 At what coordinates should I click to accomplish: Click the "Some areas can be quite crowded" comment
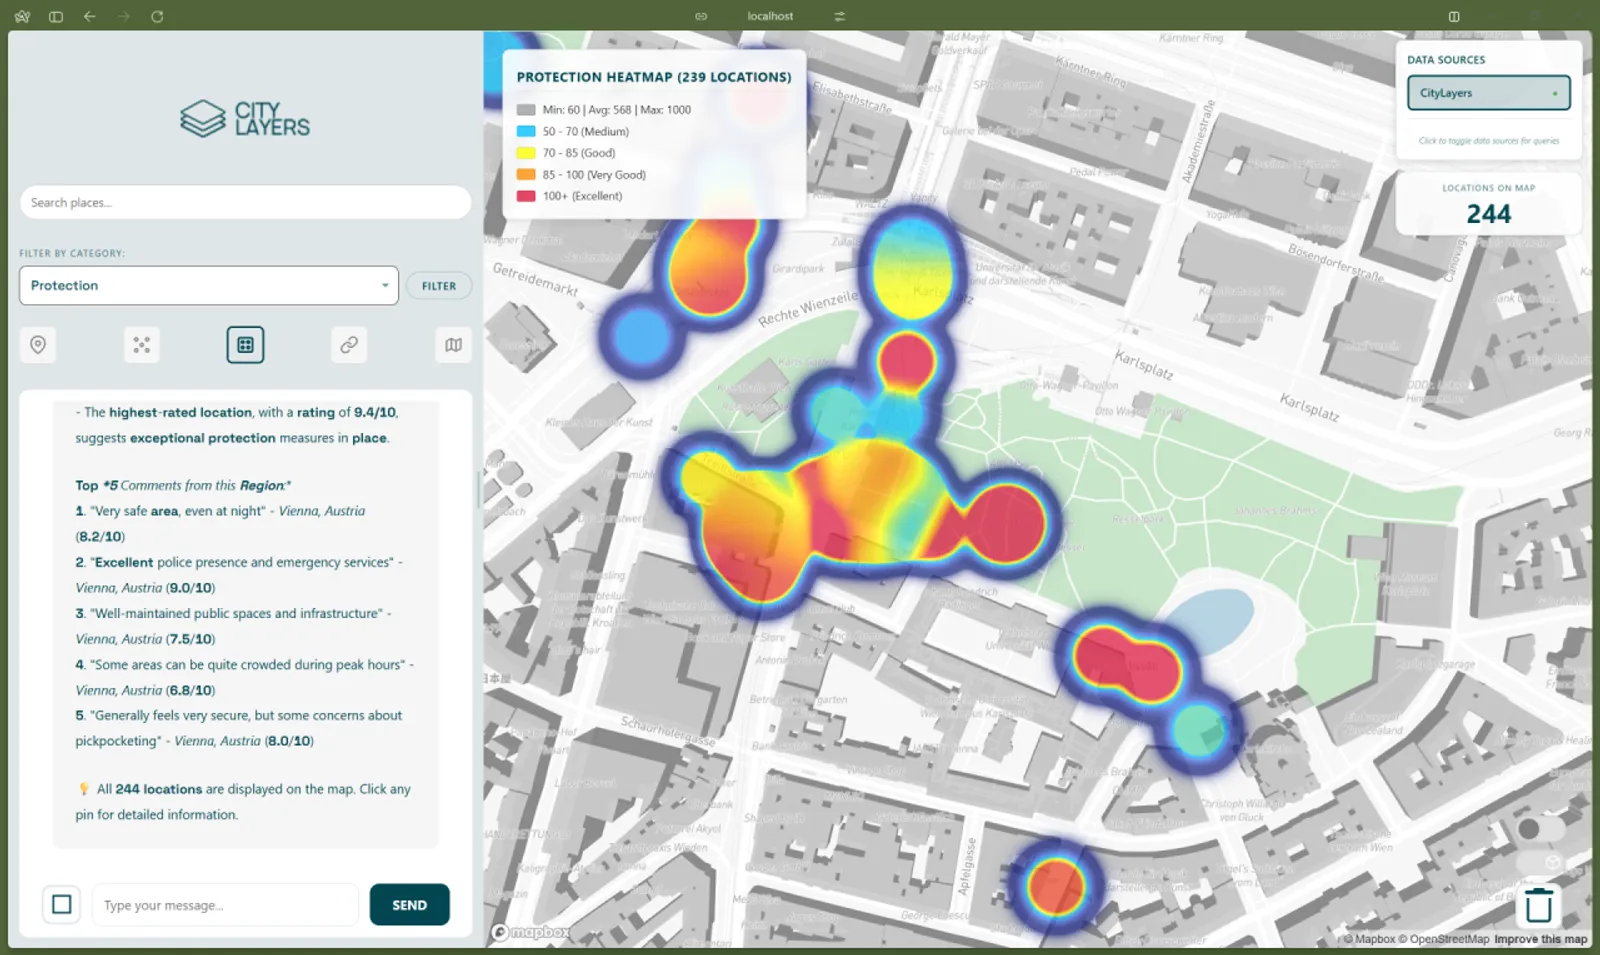(x=244, y=677)
